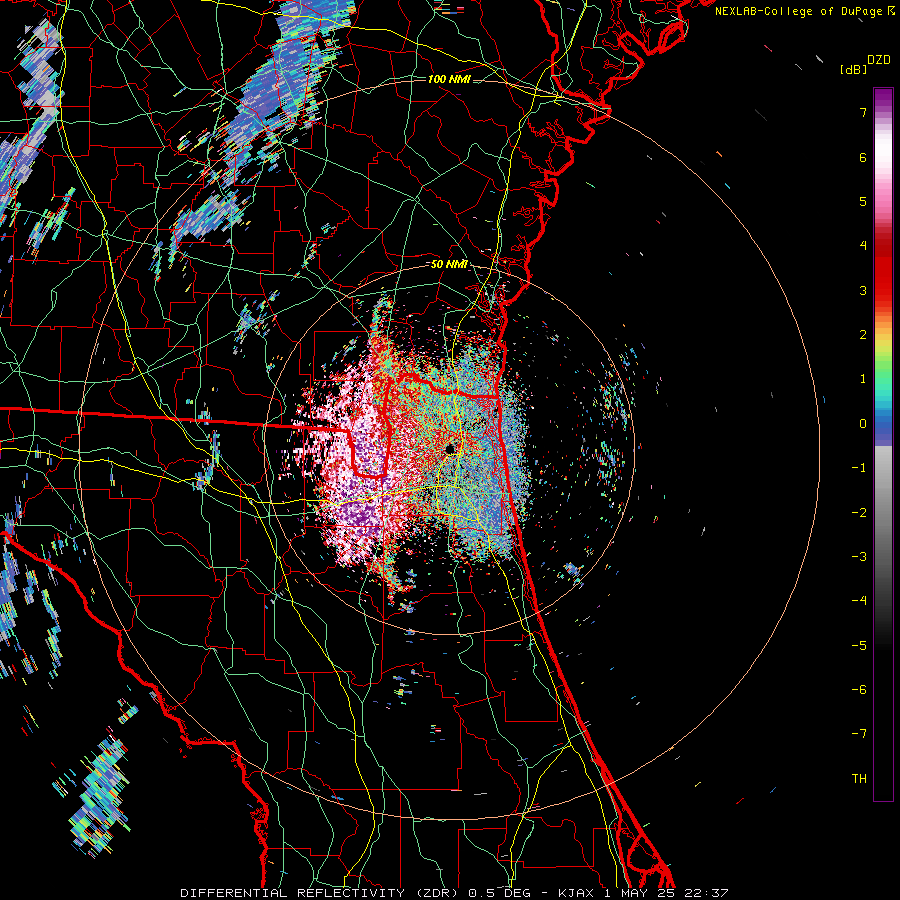Select the 7 value on color scale
The height and width of the screenshot is (900, 900).
(x=863, y=112)
